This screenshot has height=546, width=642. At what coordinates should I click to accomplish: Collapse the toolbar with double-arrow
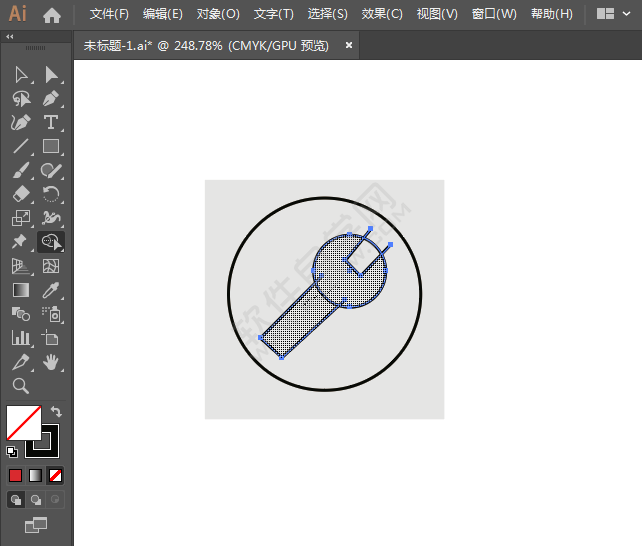coord(10,36)
